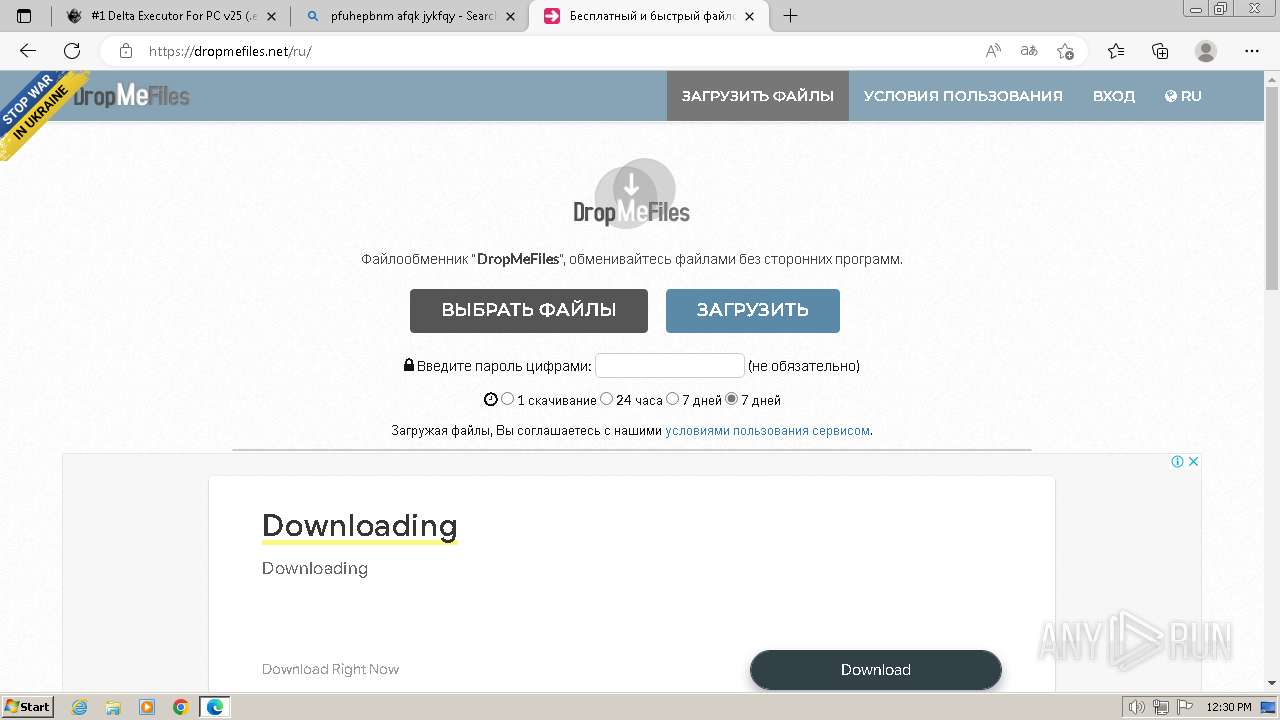Refresh the current page
1280x720 pixels.
click(x=72, y=51)
